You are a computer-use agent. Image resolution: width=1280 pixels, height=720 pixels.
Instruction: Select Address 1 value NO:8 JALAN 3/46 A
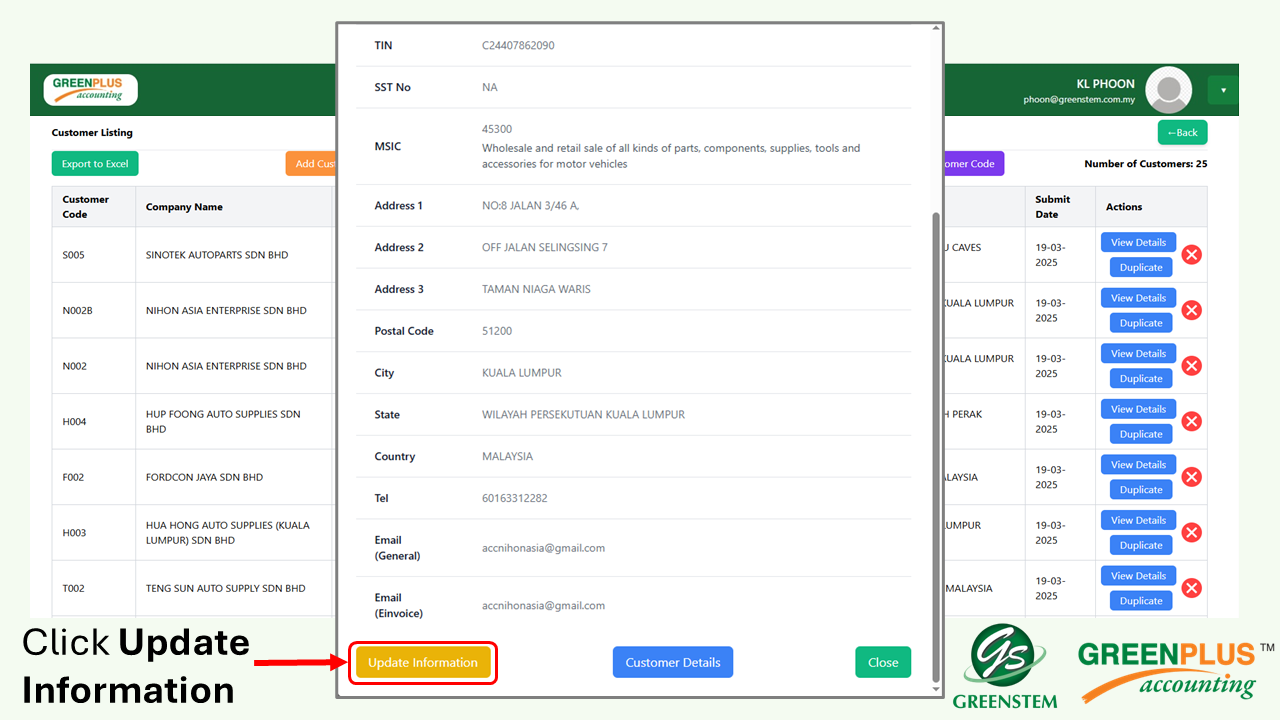(530, 205)
